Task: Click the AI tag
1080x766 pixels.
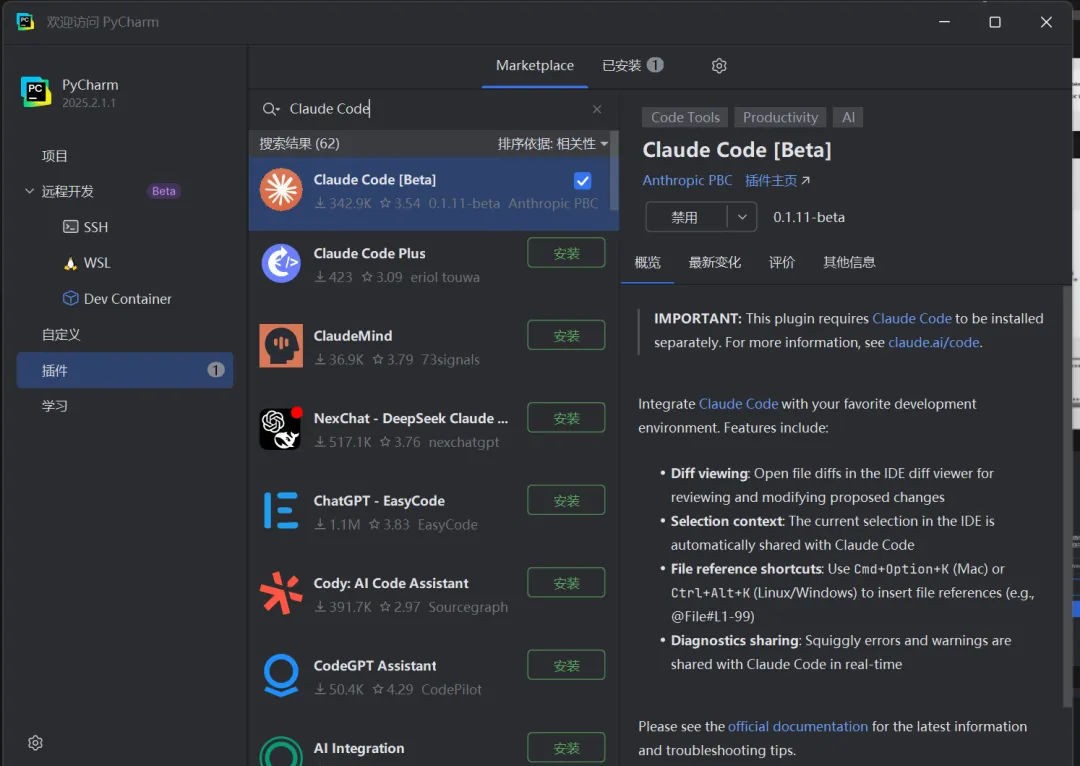Action: click(848, 117)
